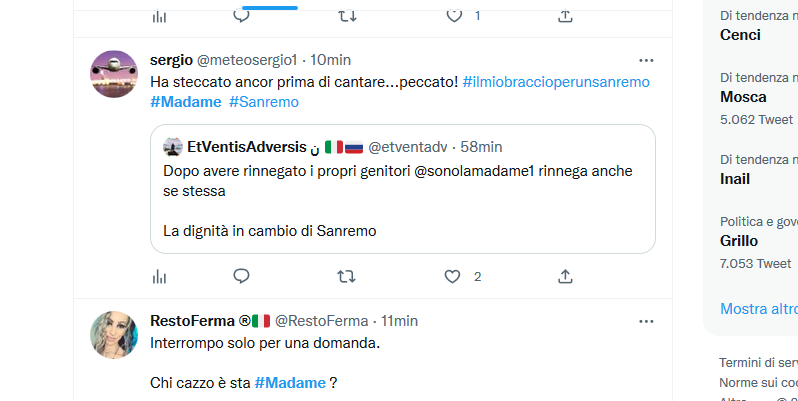Select the Grillo trending topic
Image resolution: width=798 pixels, height=401 pixels.
tap(739, 241)
